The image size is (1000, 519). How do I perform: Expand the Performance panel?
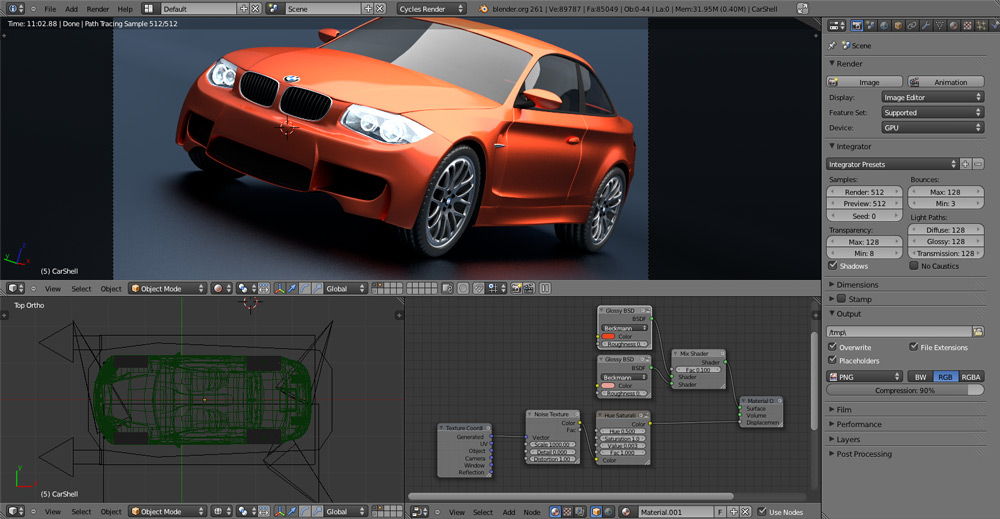click(x=860, y=424)
